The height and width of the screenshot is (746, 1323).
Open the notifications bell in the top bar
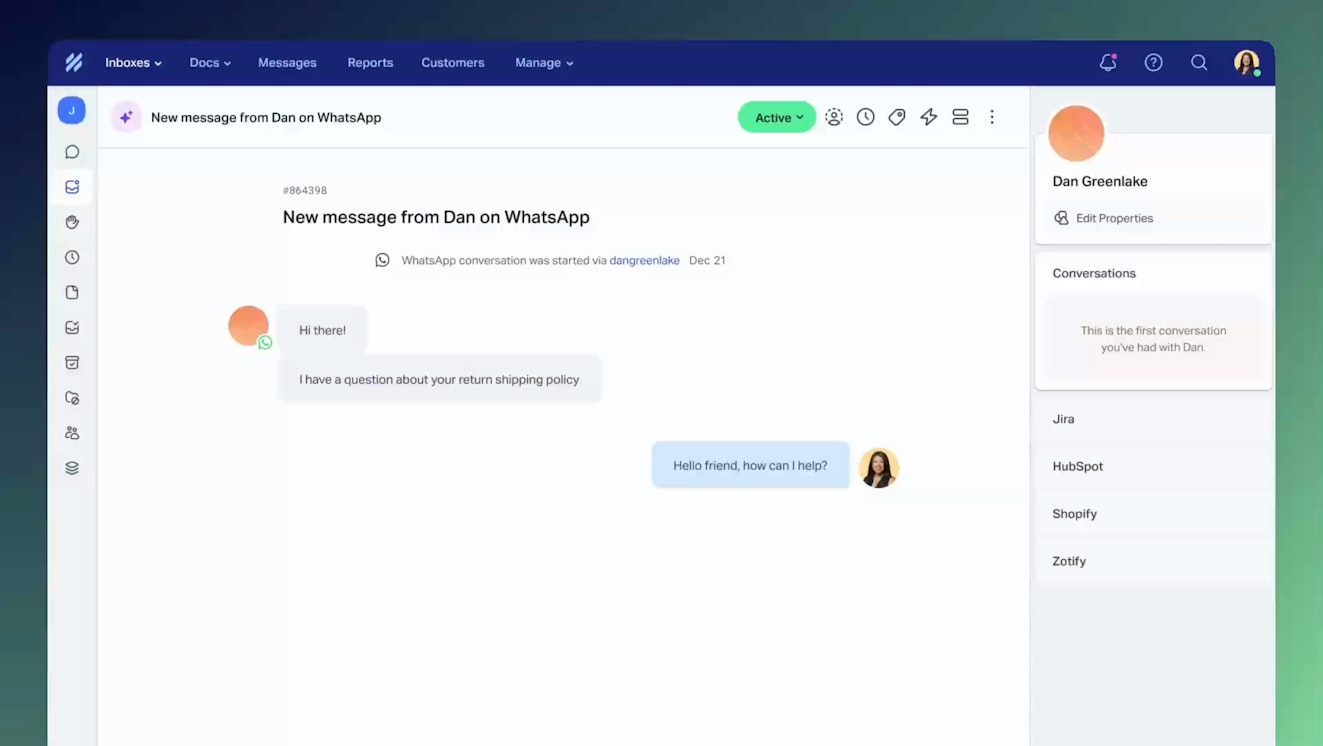(x=1107, y=62)
